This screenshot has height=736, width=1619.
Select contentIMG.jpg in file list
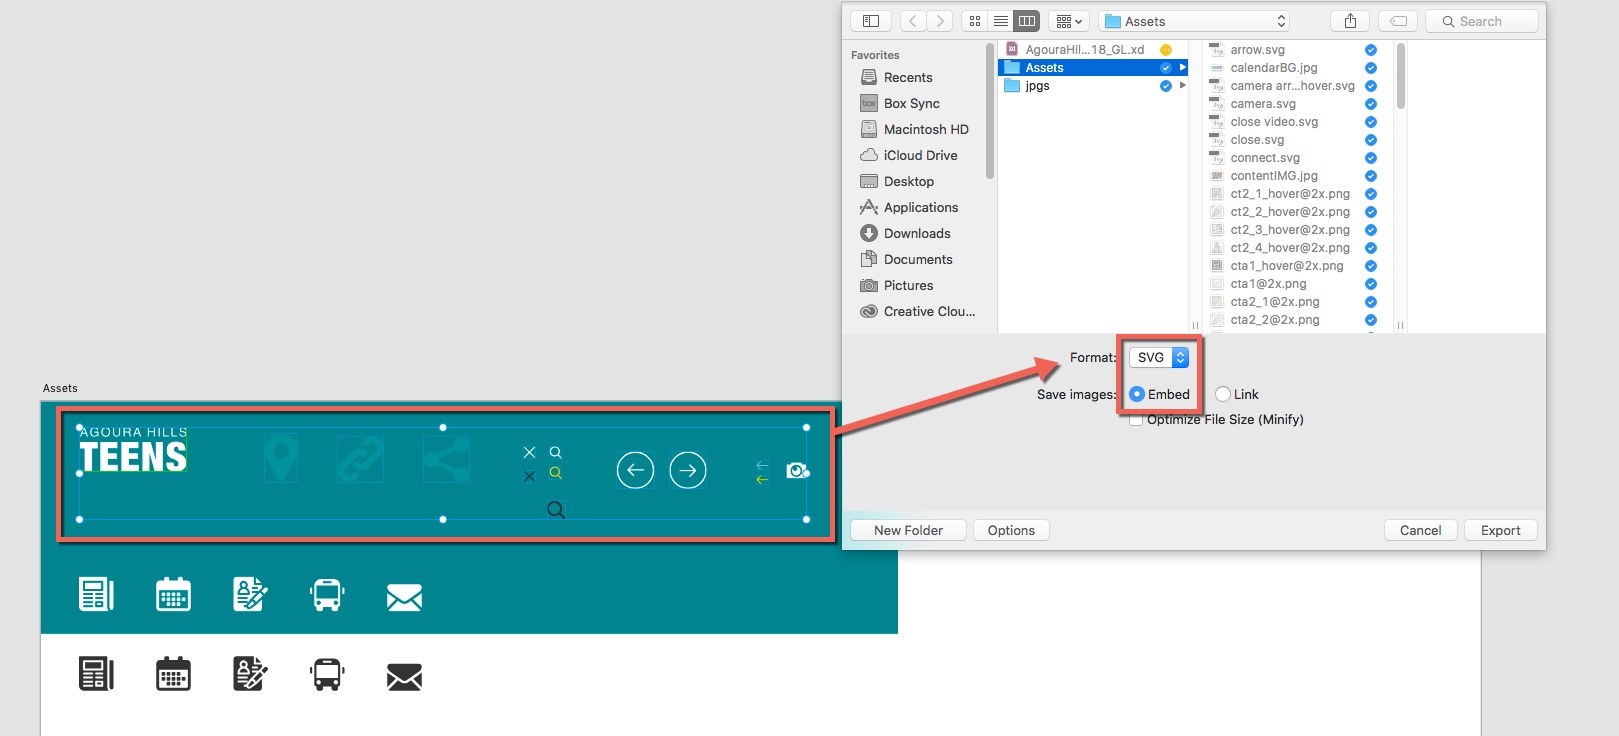(x=1273, y=175)
